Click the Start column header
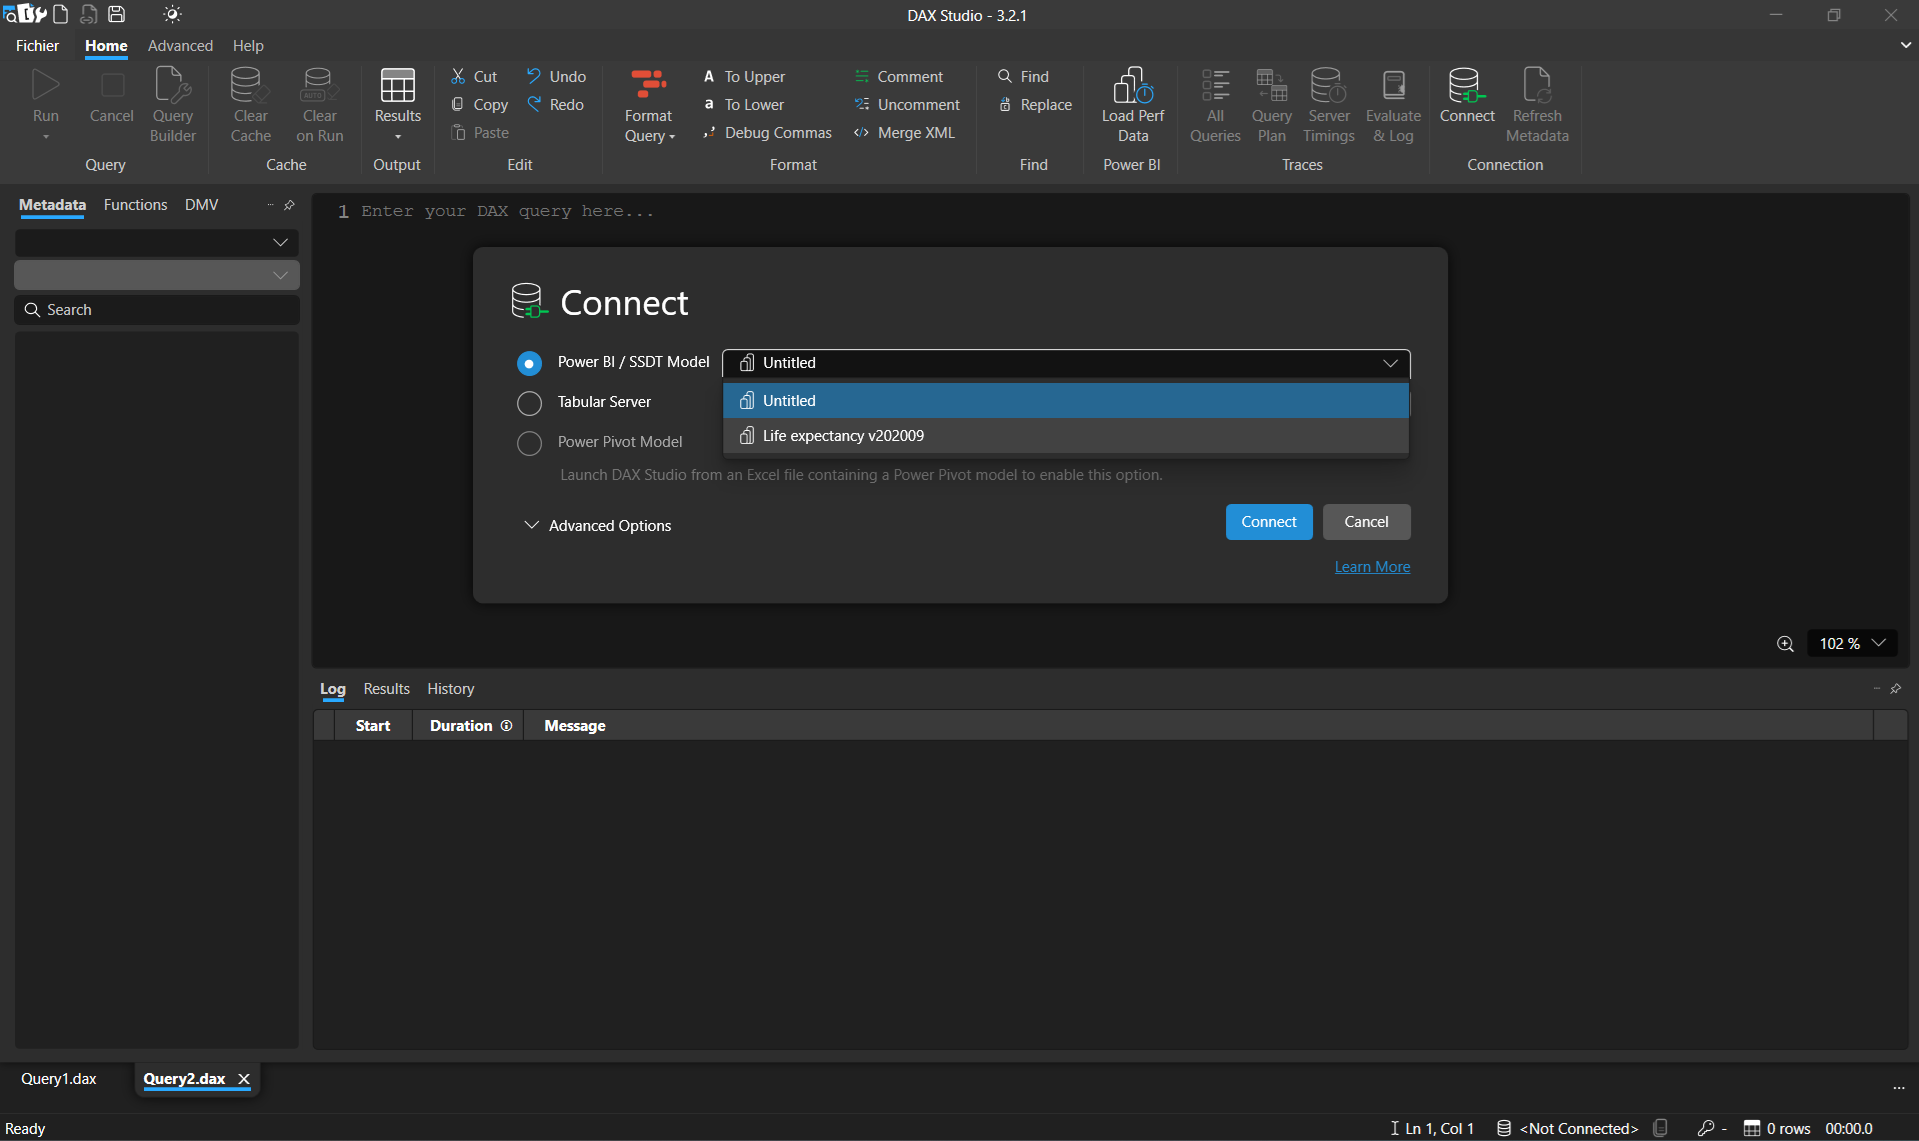 [373, 725]
